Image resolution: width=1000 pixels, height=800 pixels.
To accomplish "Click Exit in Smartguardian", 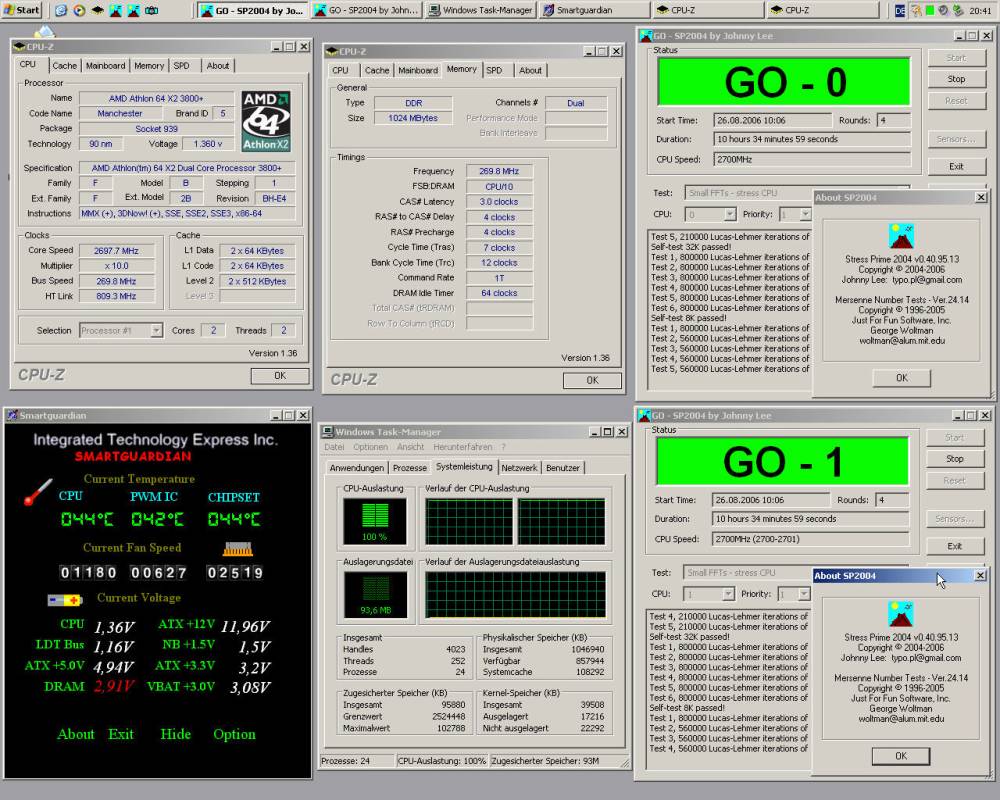I will (121, 734).
